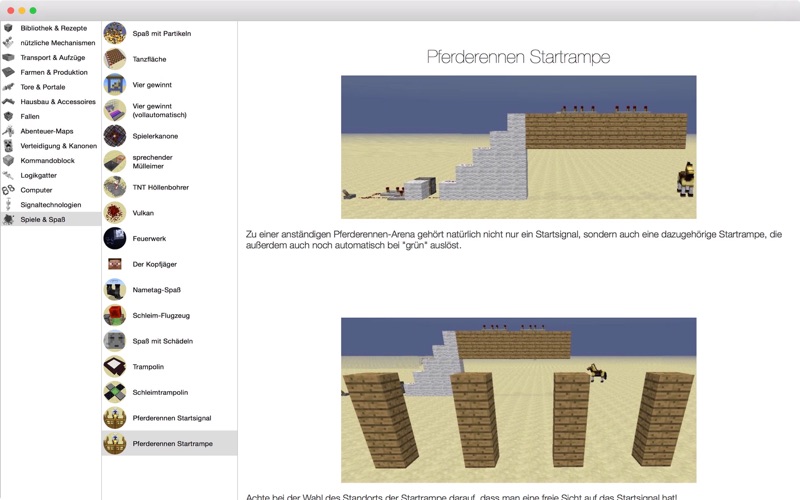Open the Feuerwerk entry
The height and width of the screenshot is (500, 800).
[x=169, y=238]
